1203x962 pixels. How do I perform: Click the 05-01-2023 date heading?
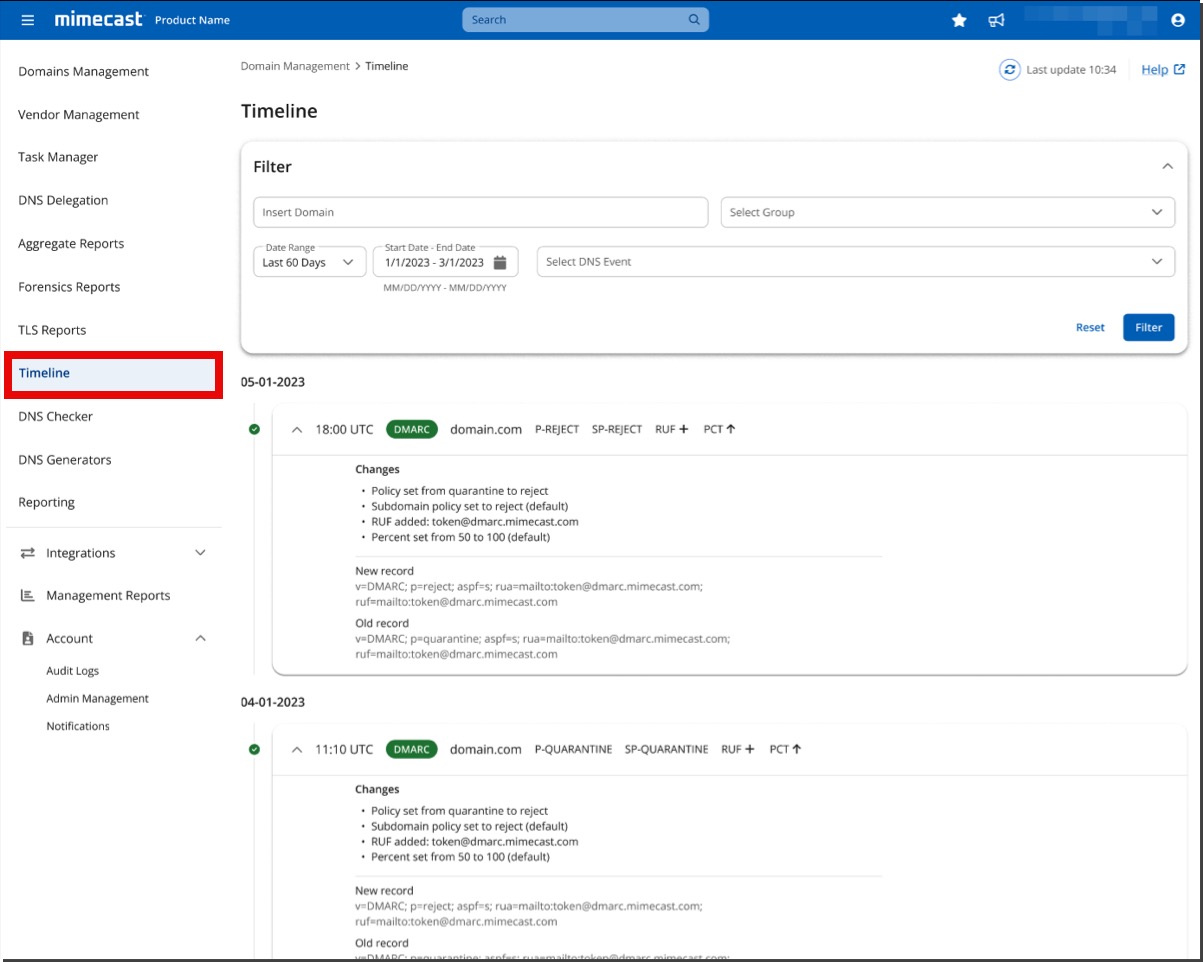click(273, 382)
